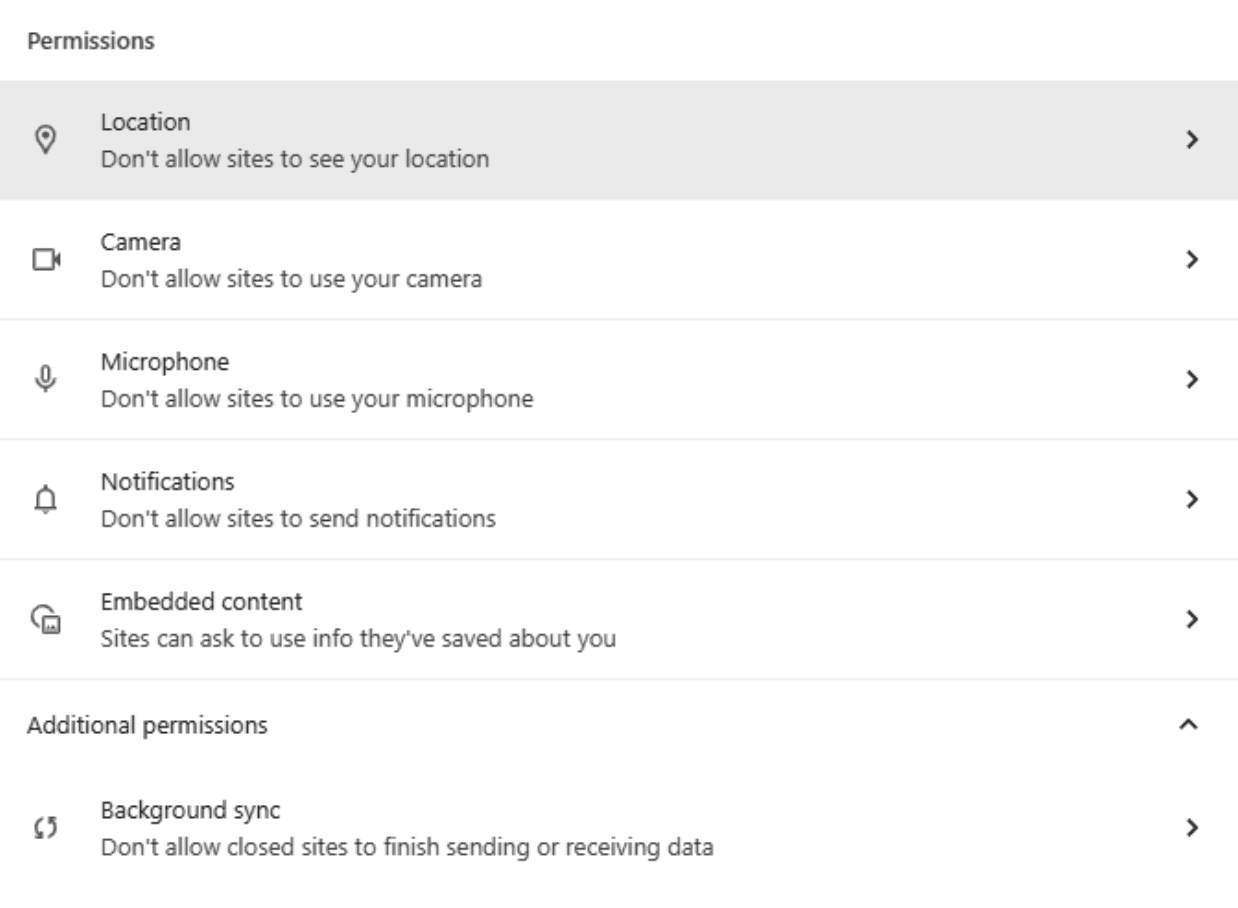Click the Additional permissions header label
1238x908 pixels.
(147, 725)
